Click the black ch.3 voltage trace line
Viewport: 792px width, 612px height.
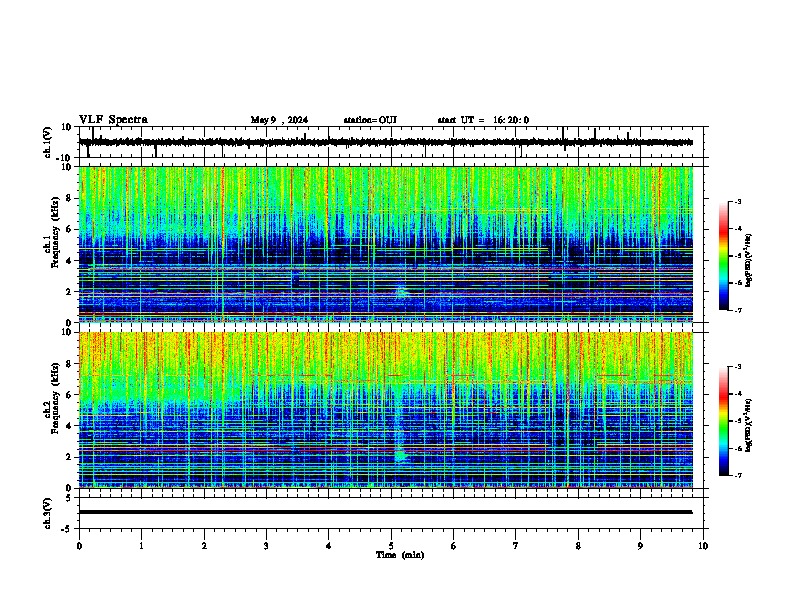pos(385,512)
